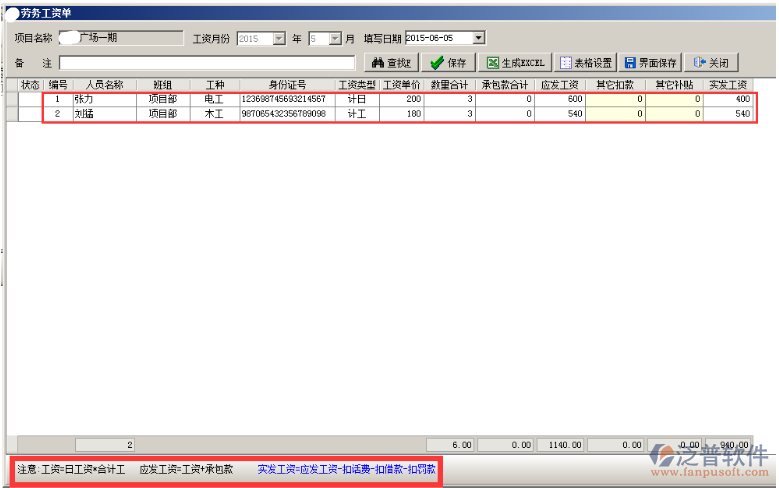Image resolution: width=779 pixels, height=488 pixels.
Task: Export table with 生成EXCEL button
Action: (x=515, y=63)
